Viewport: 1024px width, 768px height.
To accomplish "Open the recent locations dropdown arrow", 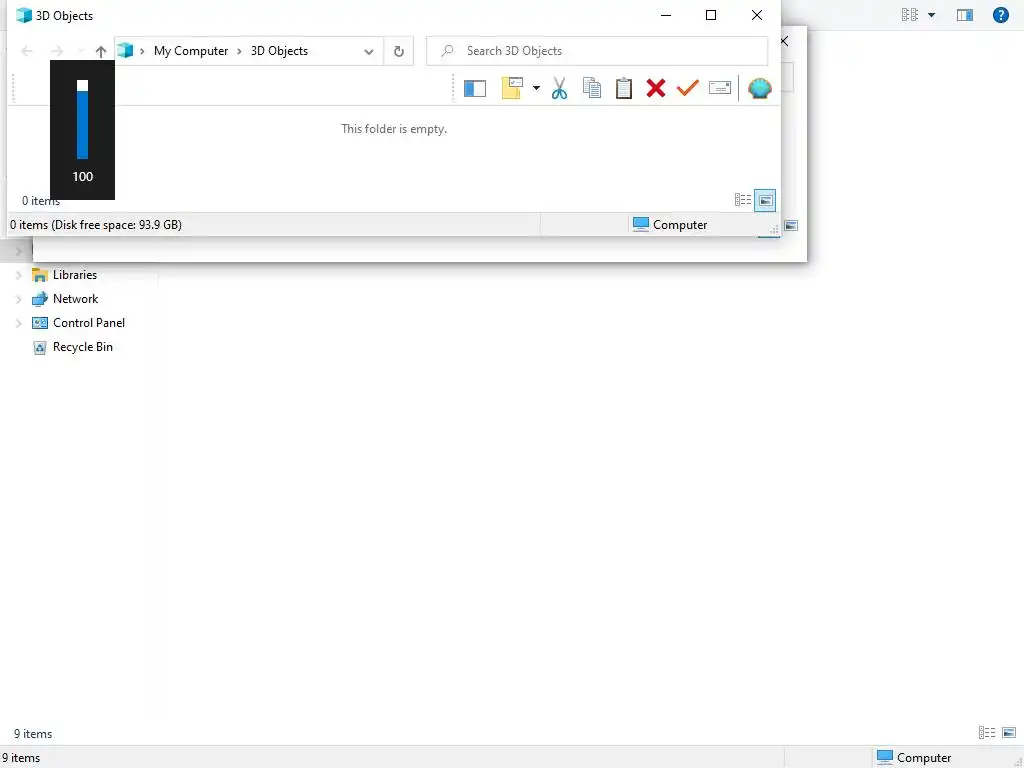I will pyautogui.click(x=80, y=52).
